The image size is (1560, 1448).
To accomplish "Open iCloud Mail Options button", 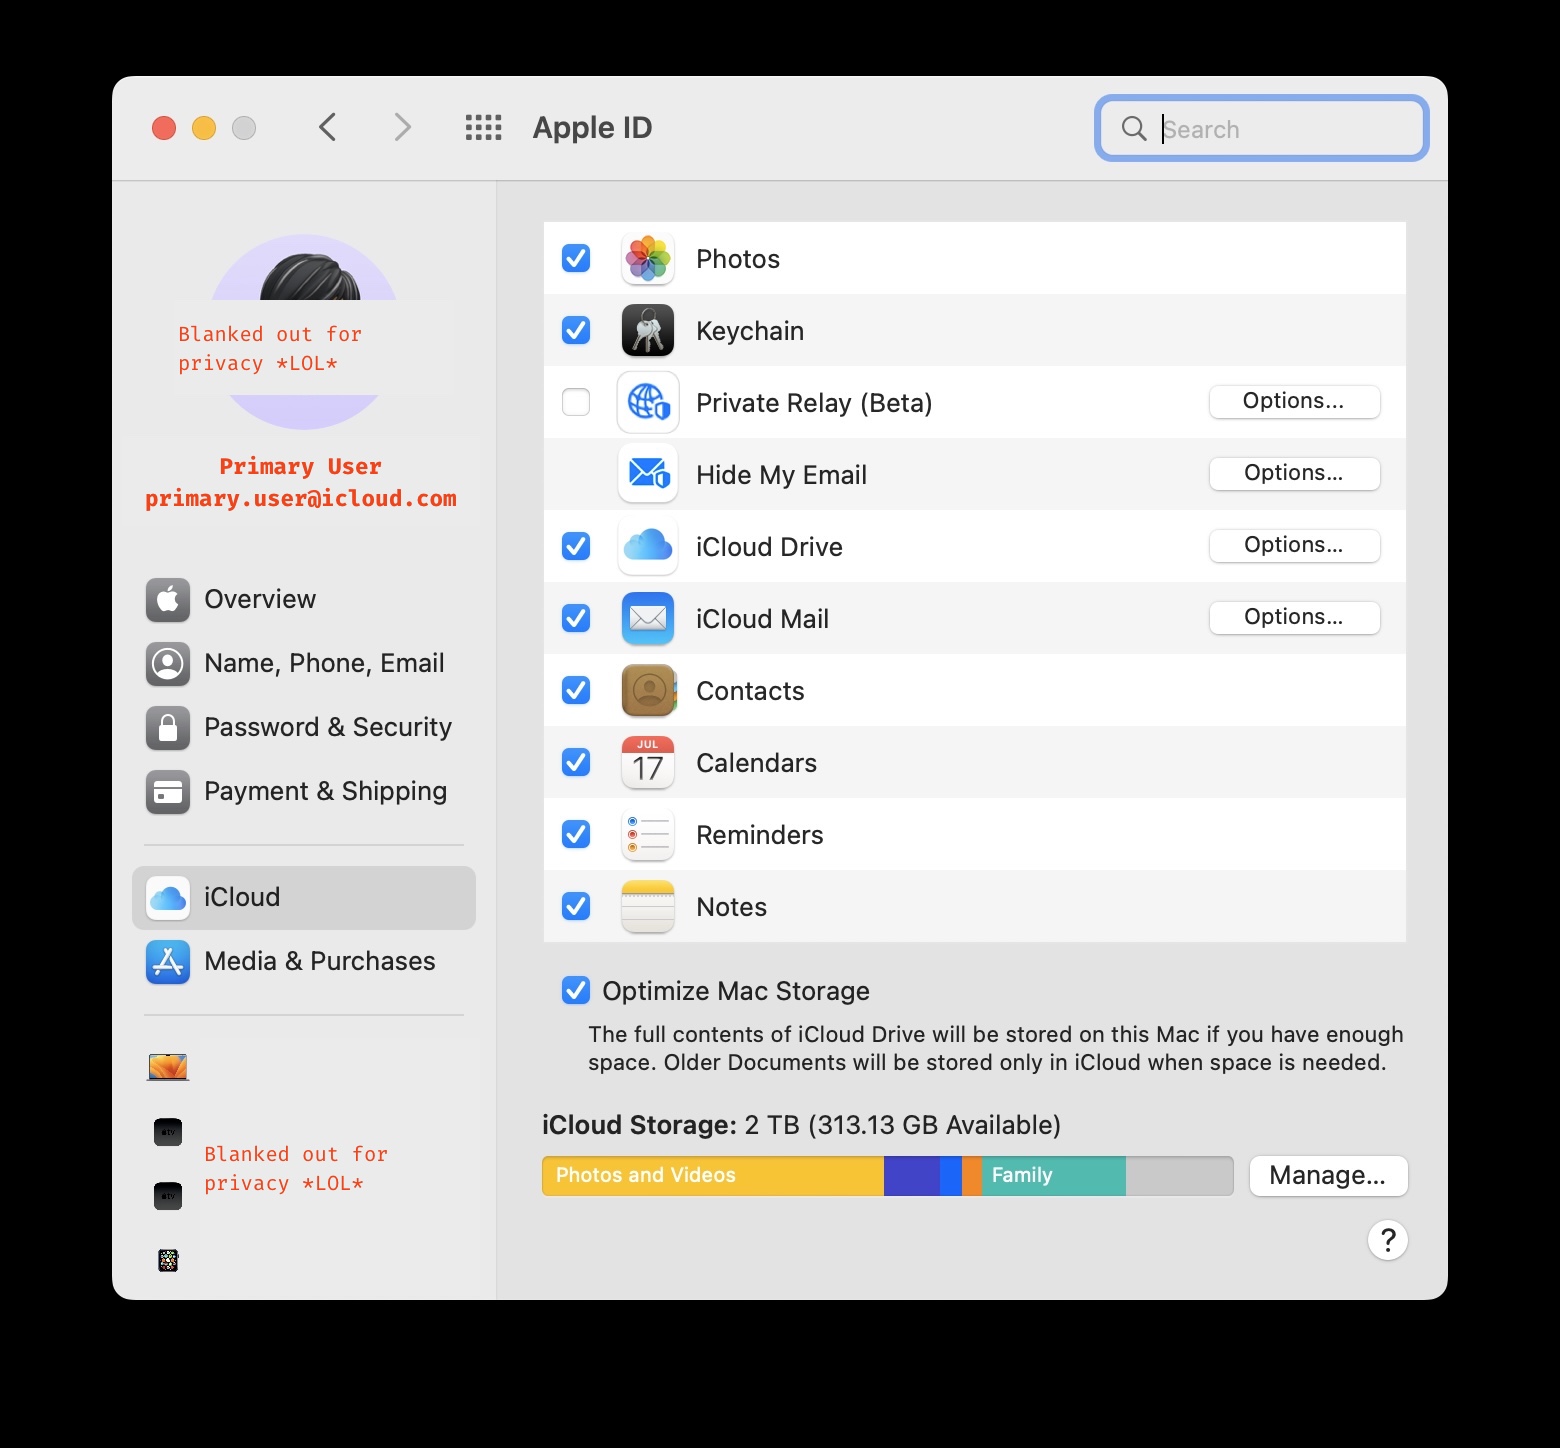I will point(1294,618).
